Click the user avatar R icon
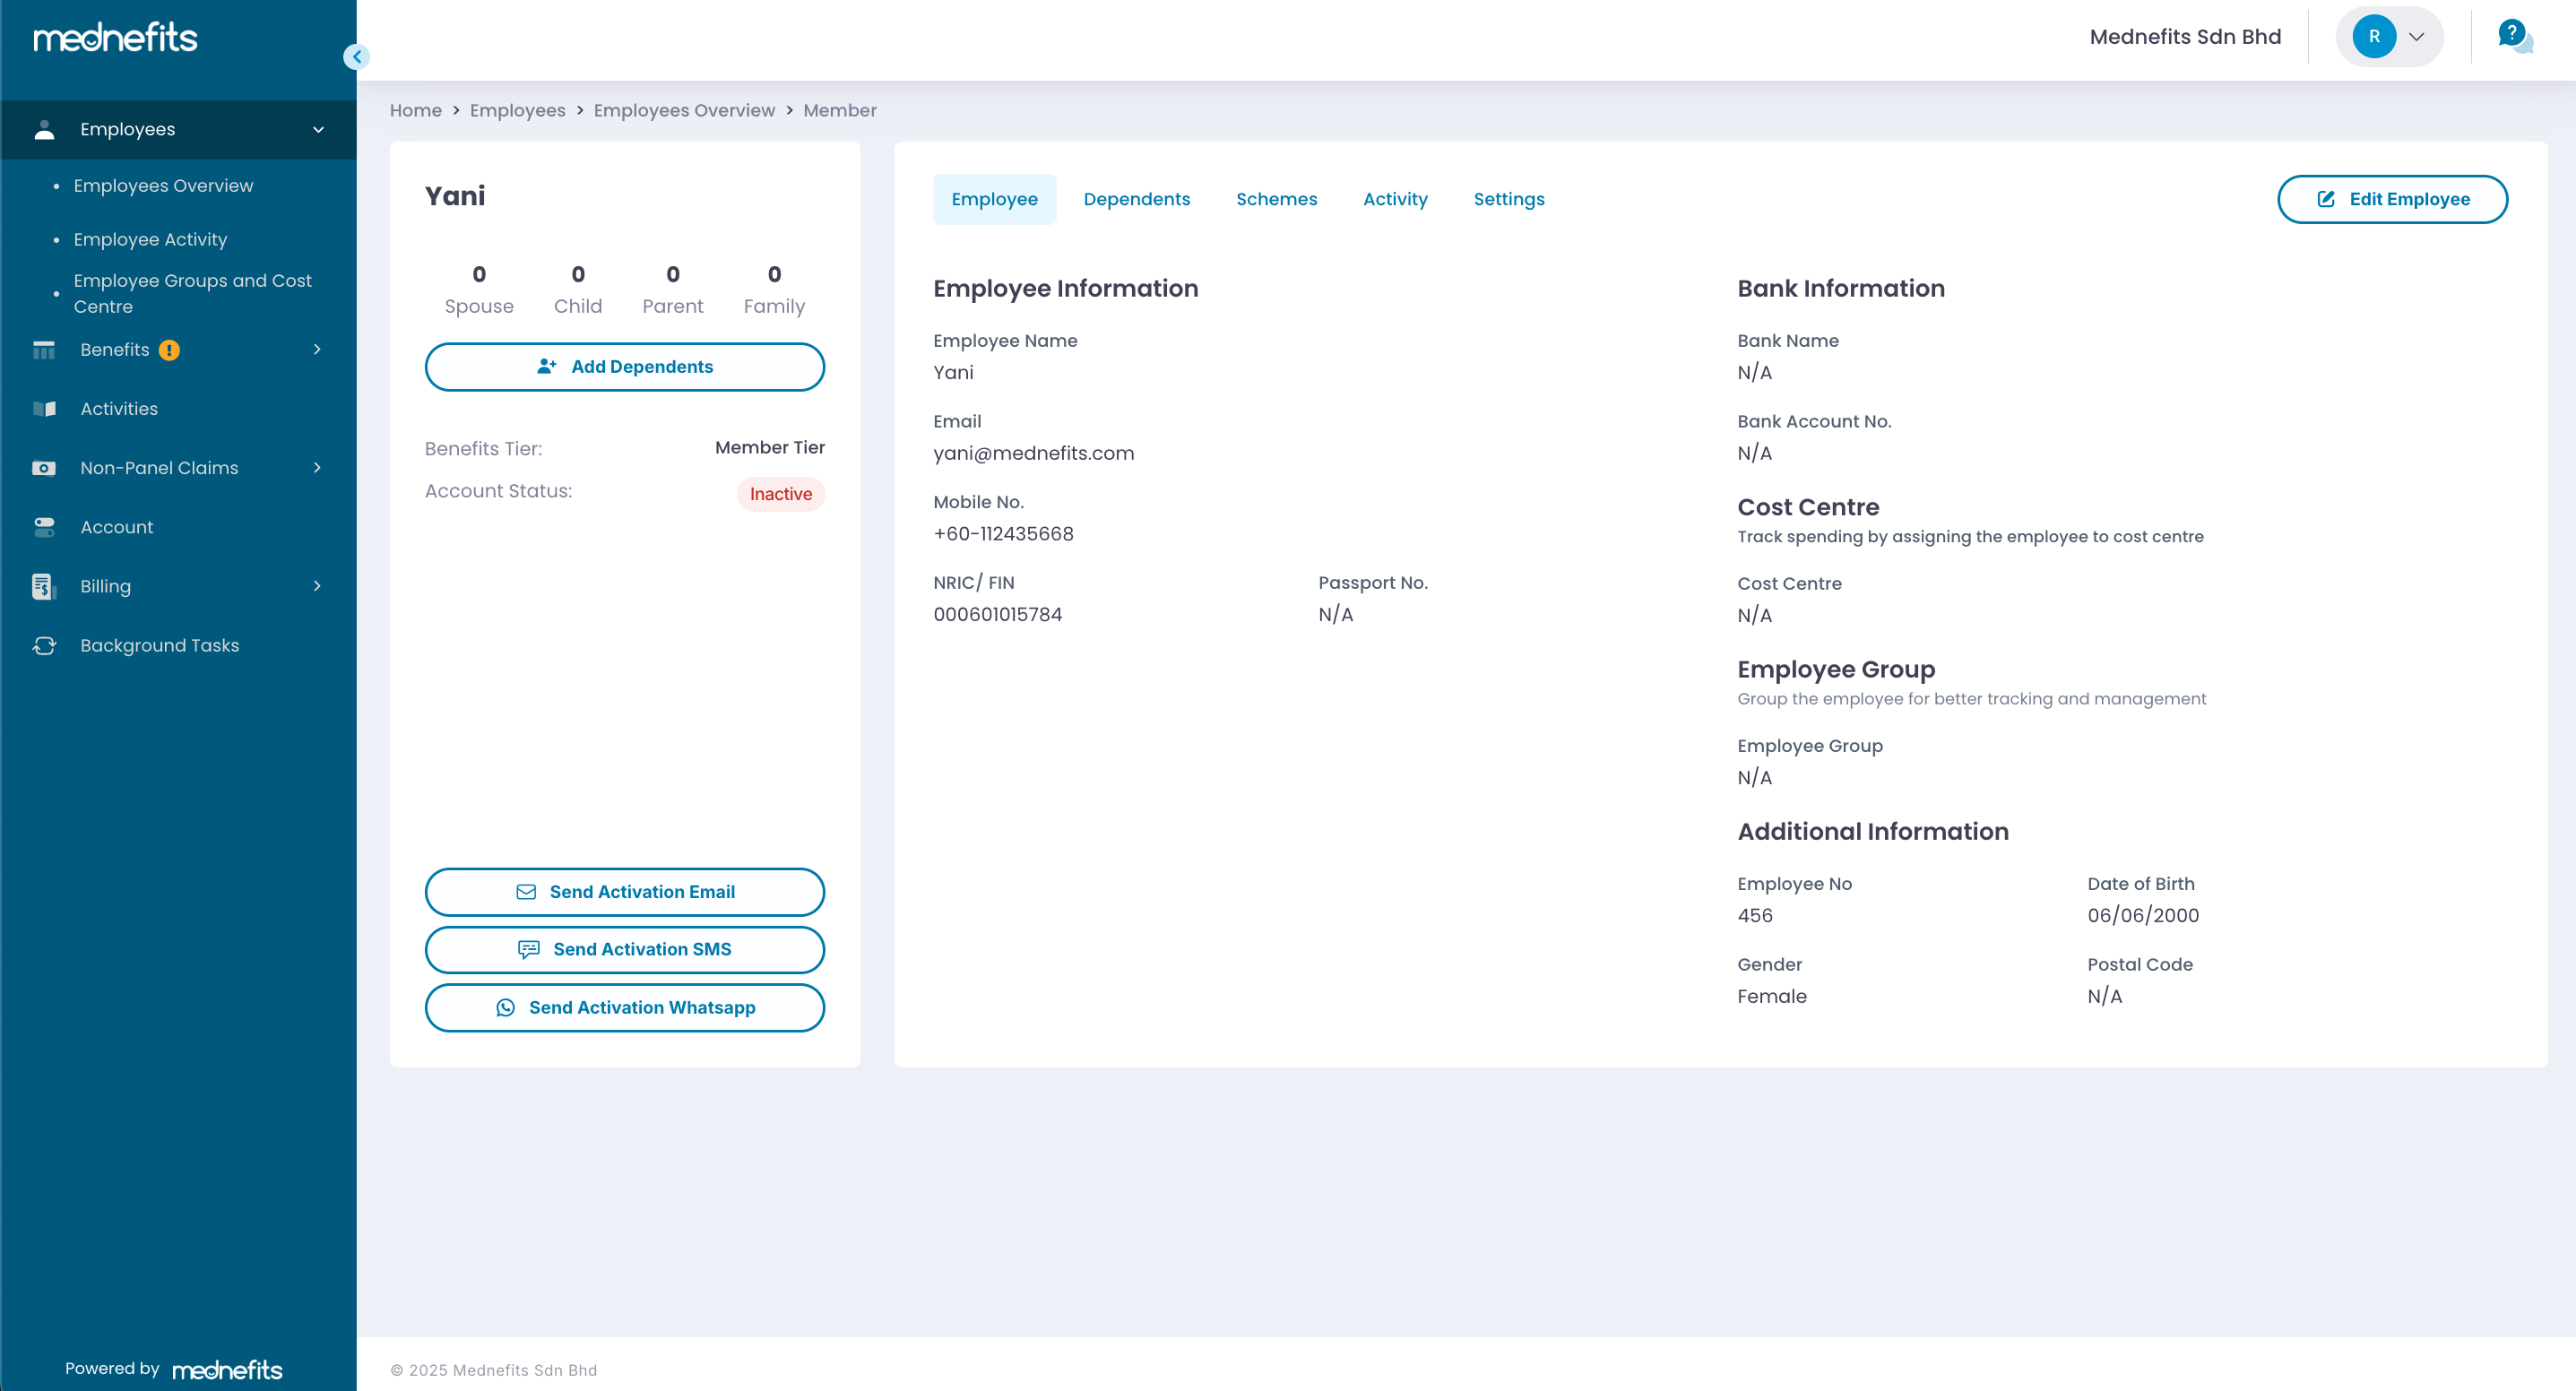 (2373, 37)
